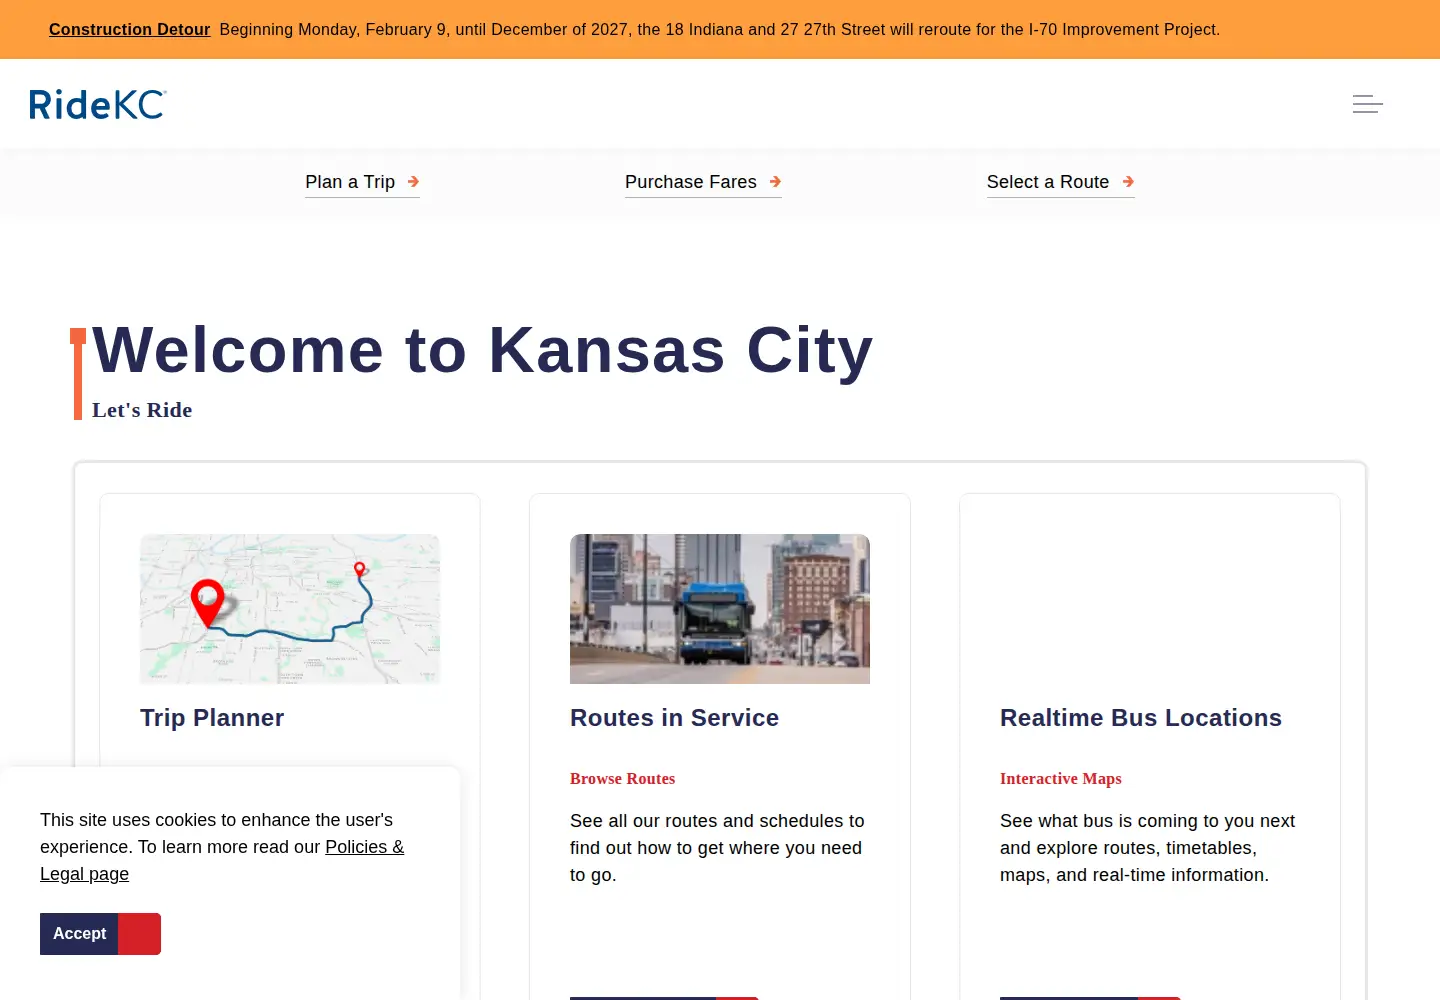
Task: Click the Realtime Bus Locations heading
Action: 1141,718
